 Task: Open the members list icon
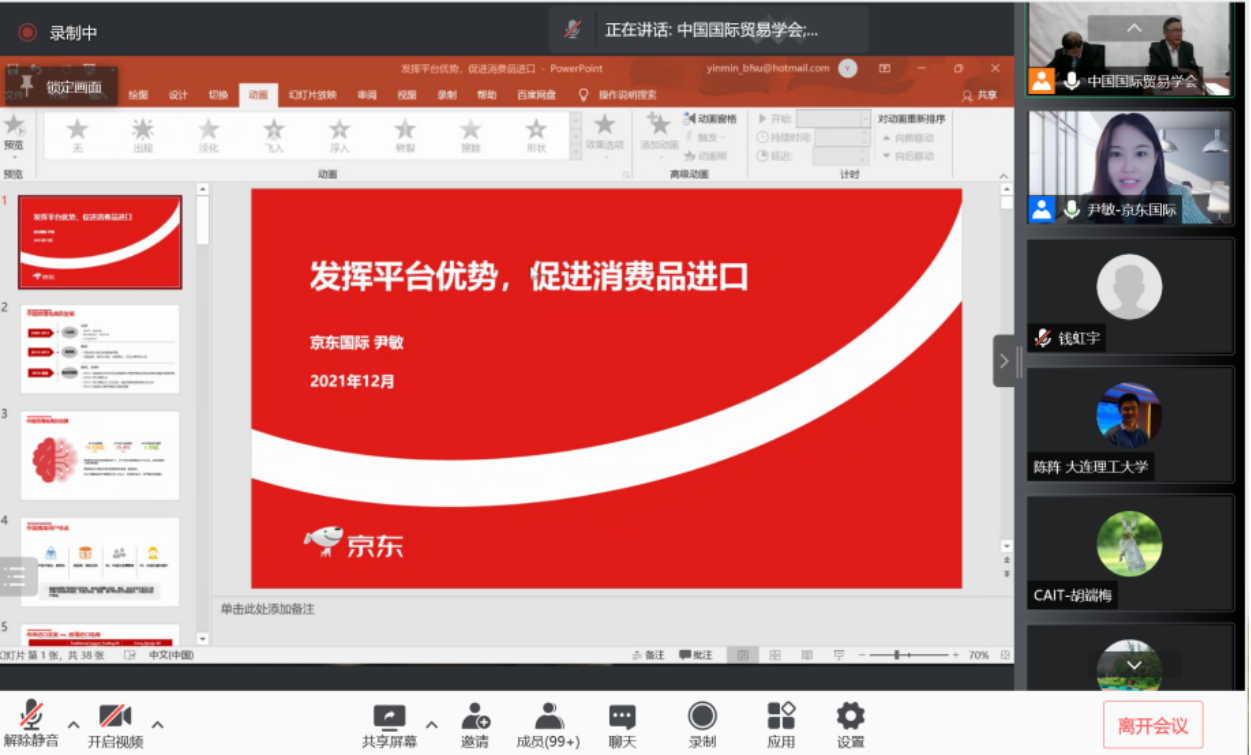pos(548,717)
